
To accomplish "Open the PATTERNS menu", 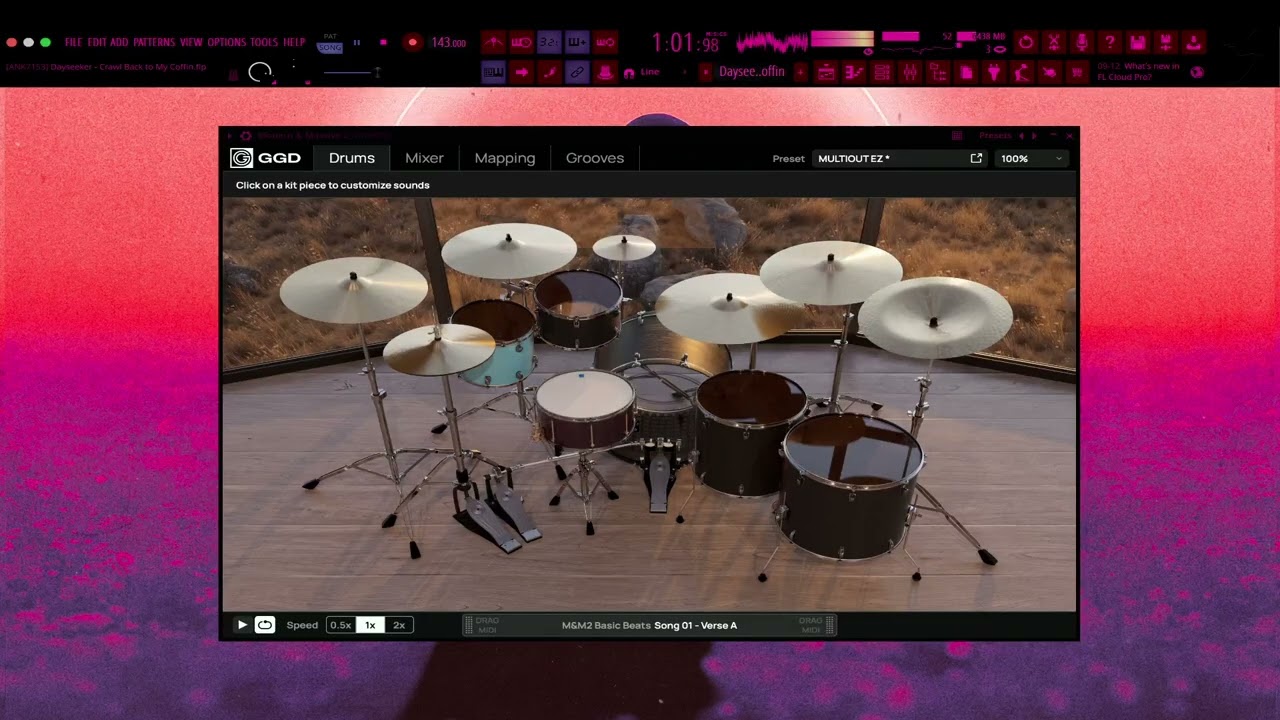I will (x=154, y=42).
